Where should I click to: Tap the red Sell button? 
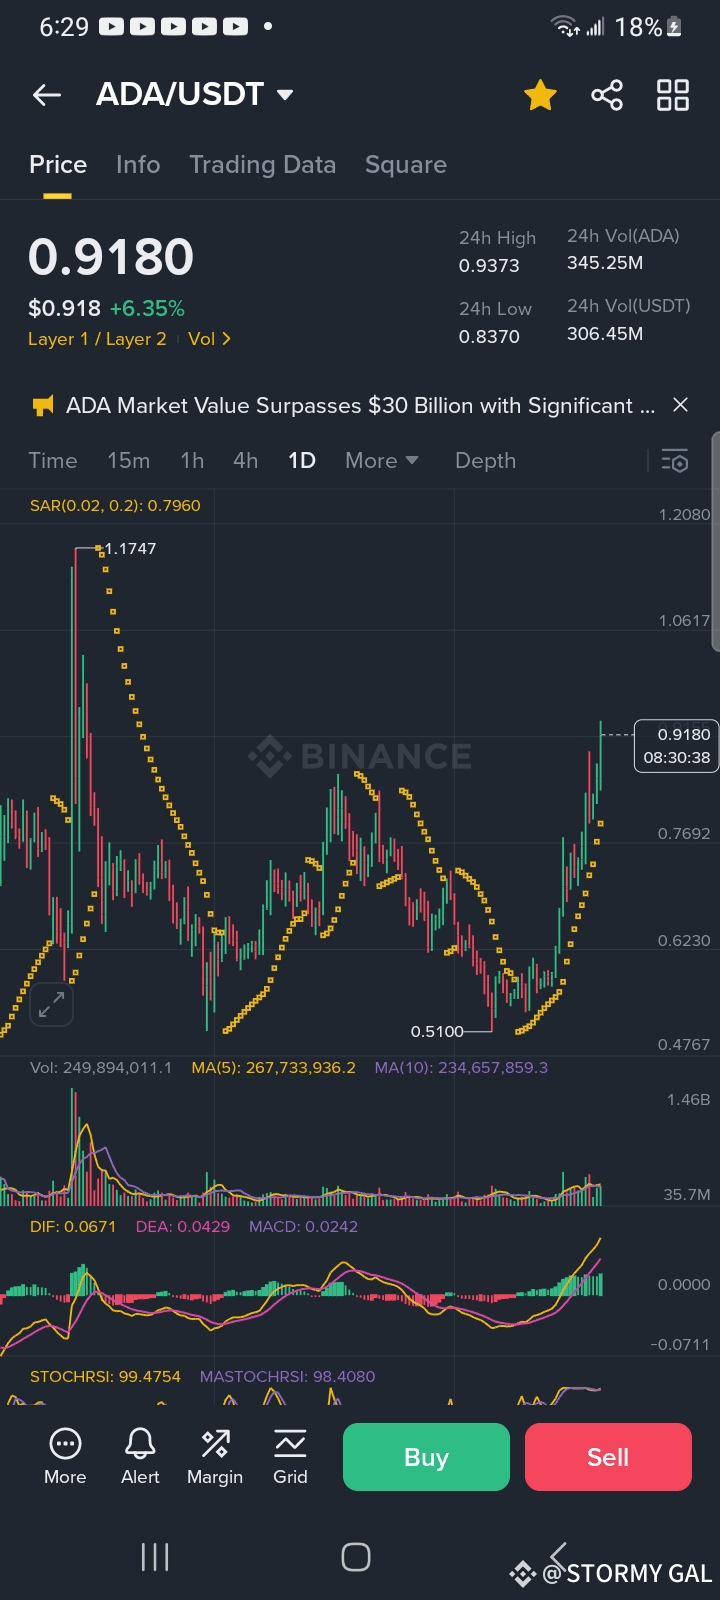click(608, 1457)
